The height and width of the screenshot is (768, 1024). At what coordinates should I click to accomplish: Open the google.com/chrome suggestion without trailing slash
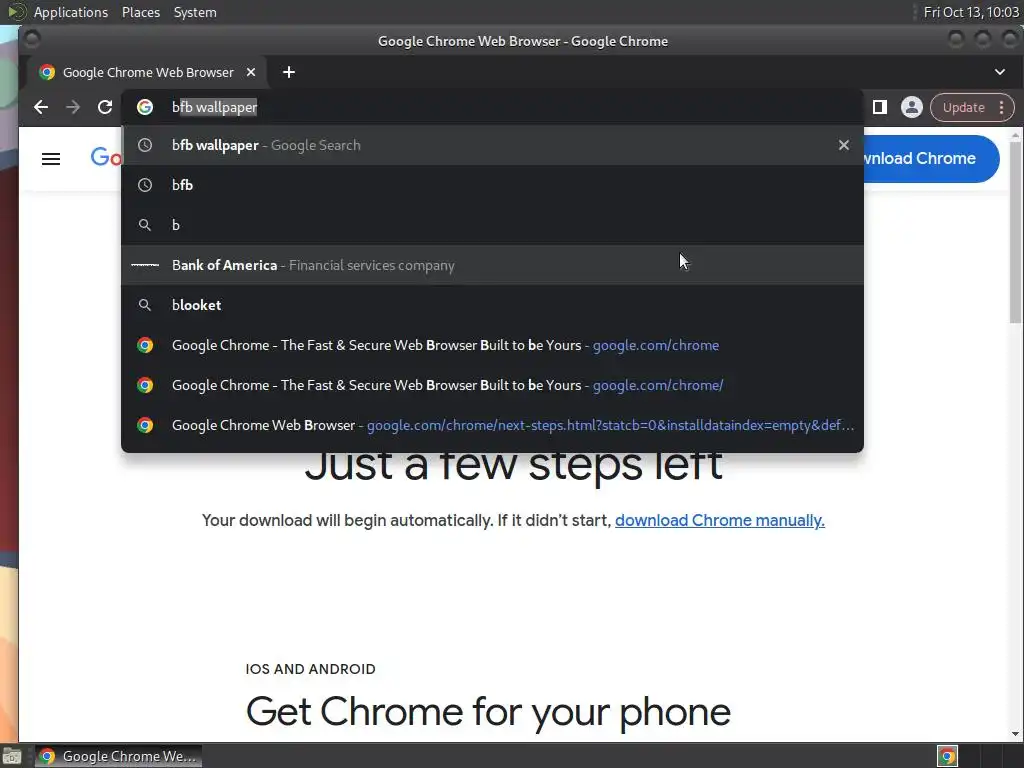pos(492,345)
